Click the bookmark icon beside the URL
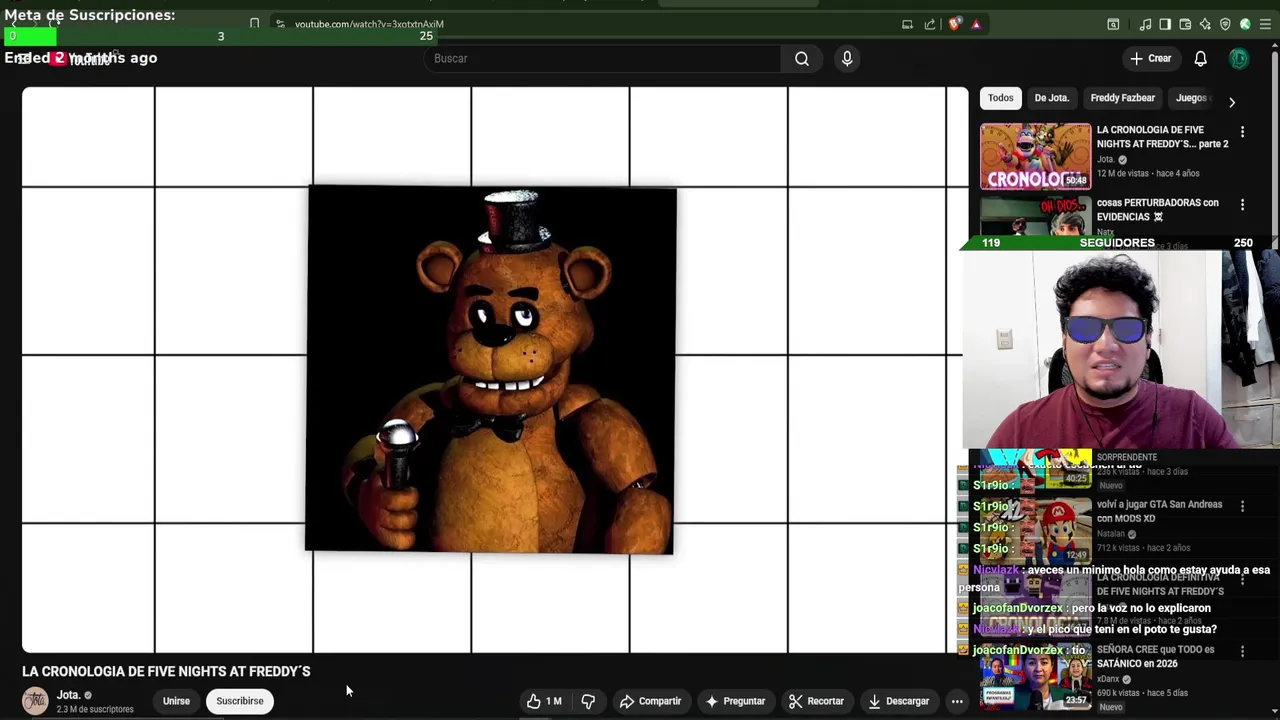1280x720 pixels. [254, 24]
